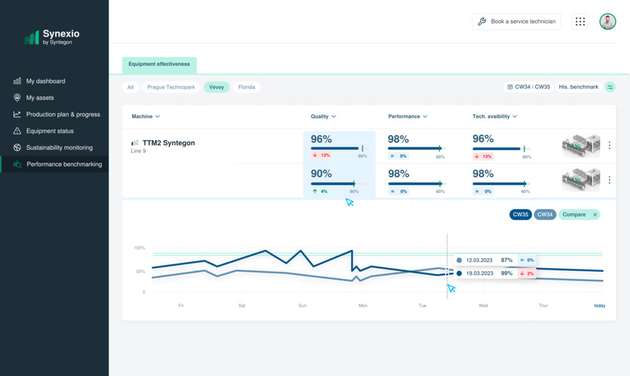
Task: Toggle the CW35 chart series
Action: (520, 215)
